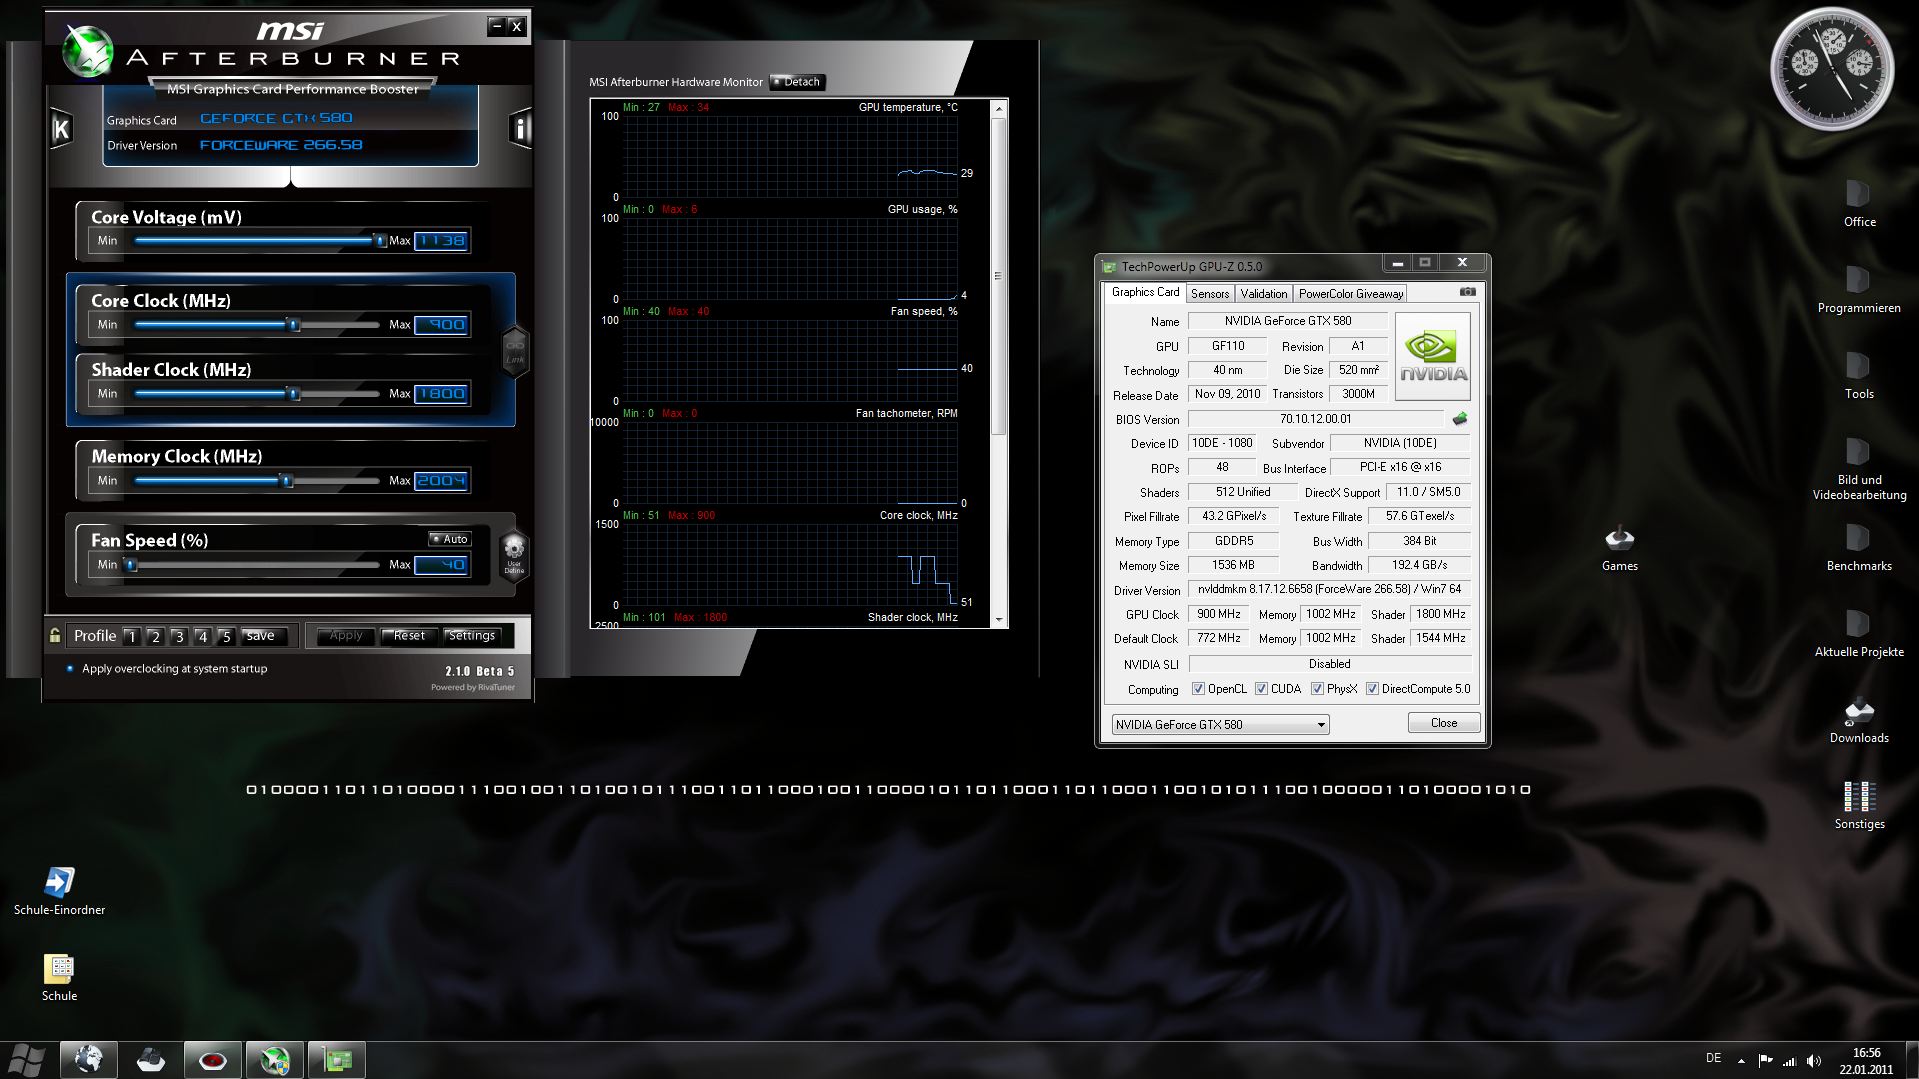Click the MSI Afterburner taskbar icon
The height and width of the screenshot is (1079, 1919).
[x=275, y=1059]
